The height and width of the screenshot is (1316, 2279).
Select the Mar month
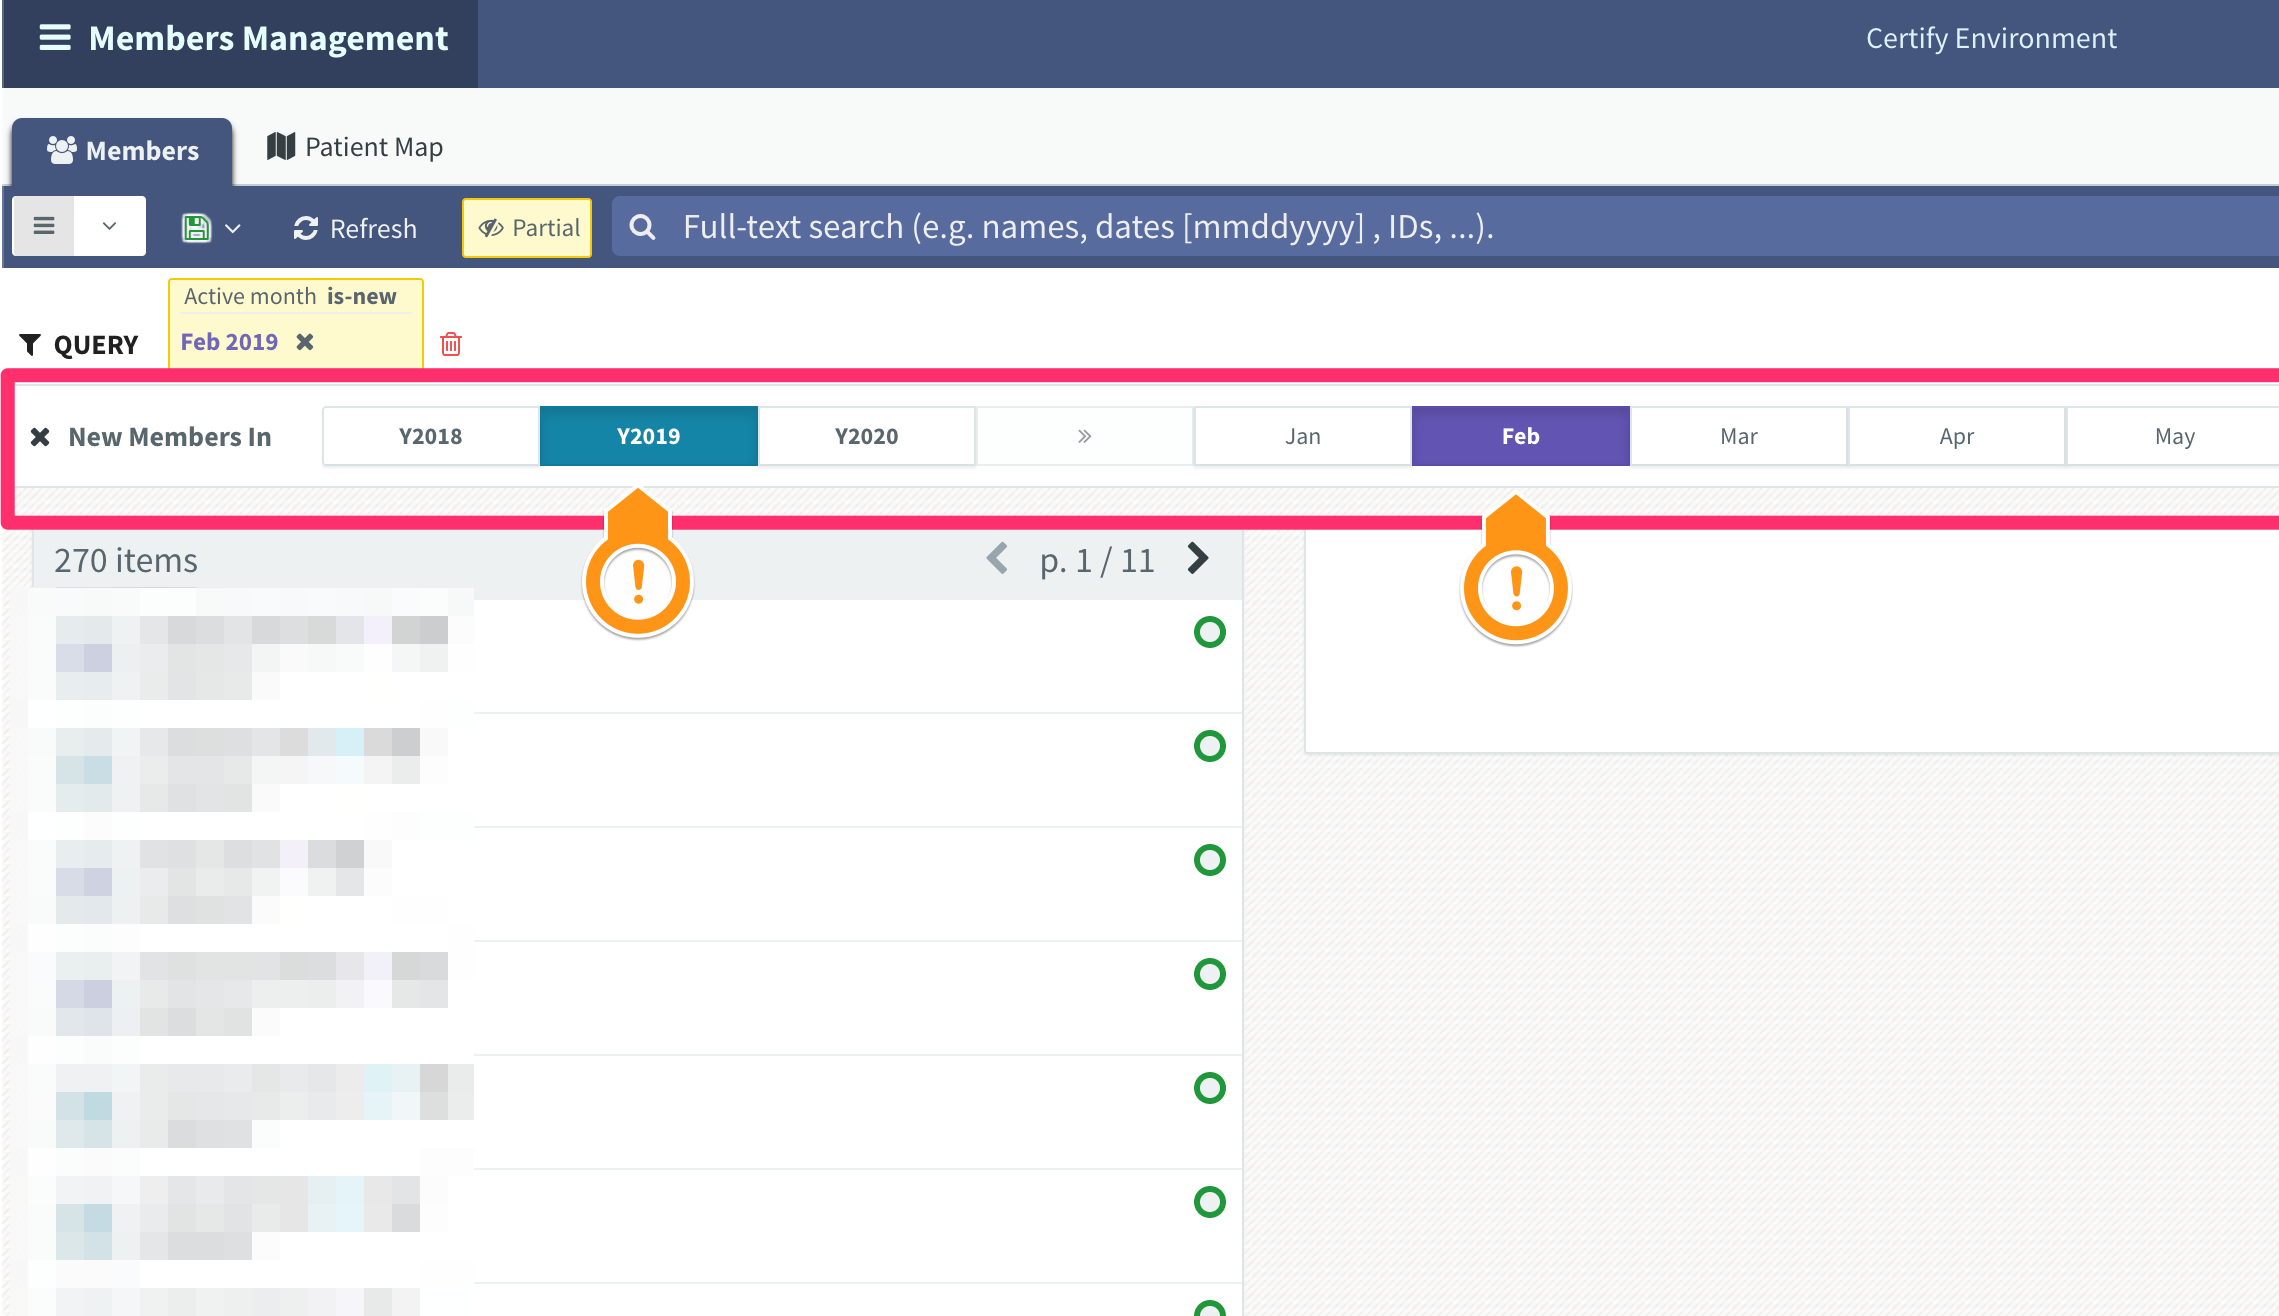[1739, 436]
